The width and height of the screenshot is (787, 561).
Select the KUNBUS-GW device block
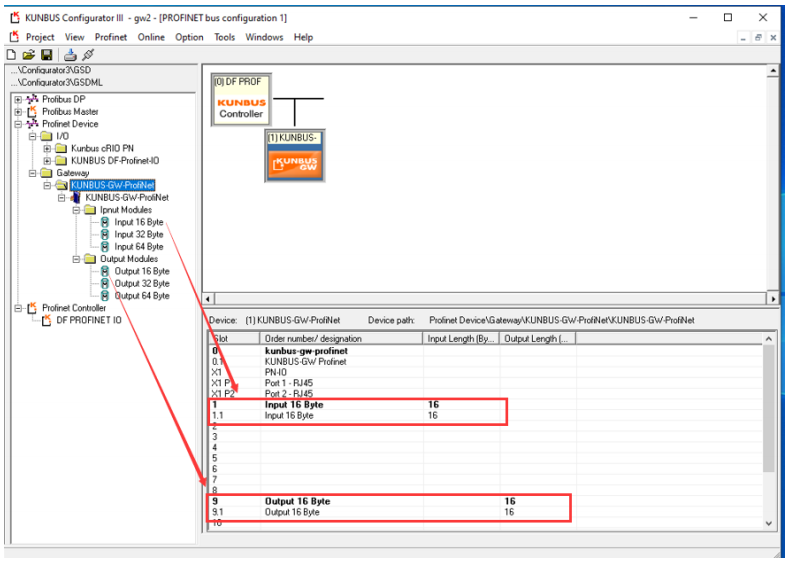click(x=295, y=156)
